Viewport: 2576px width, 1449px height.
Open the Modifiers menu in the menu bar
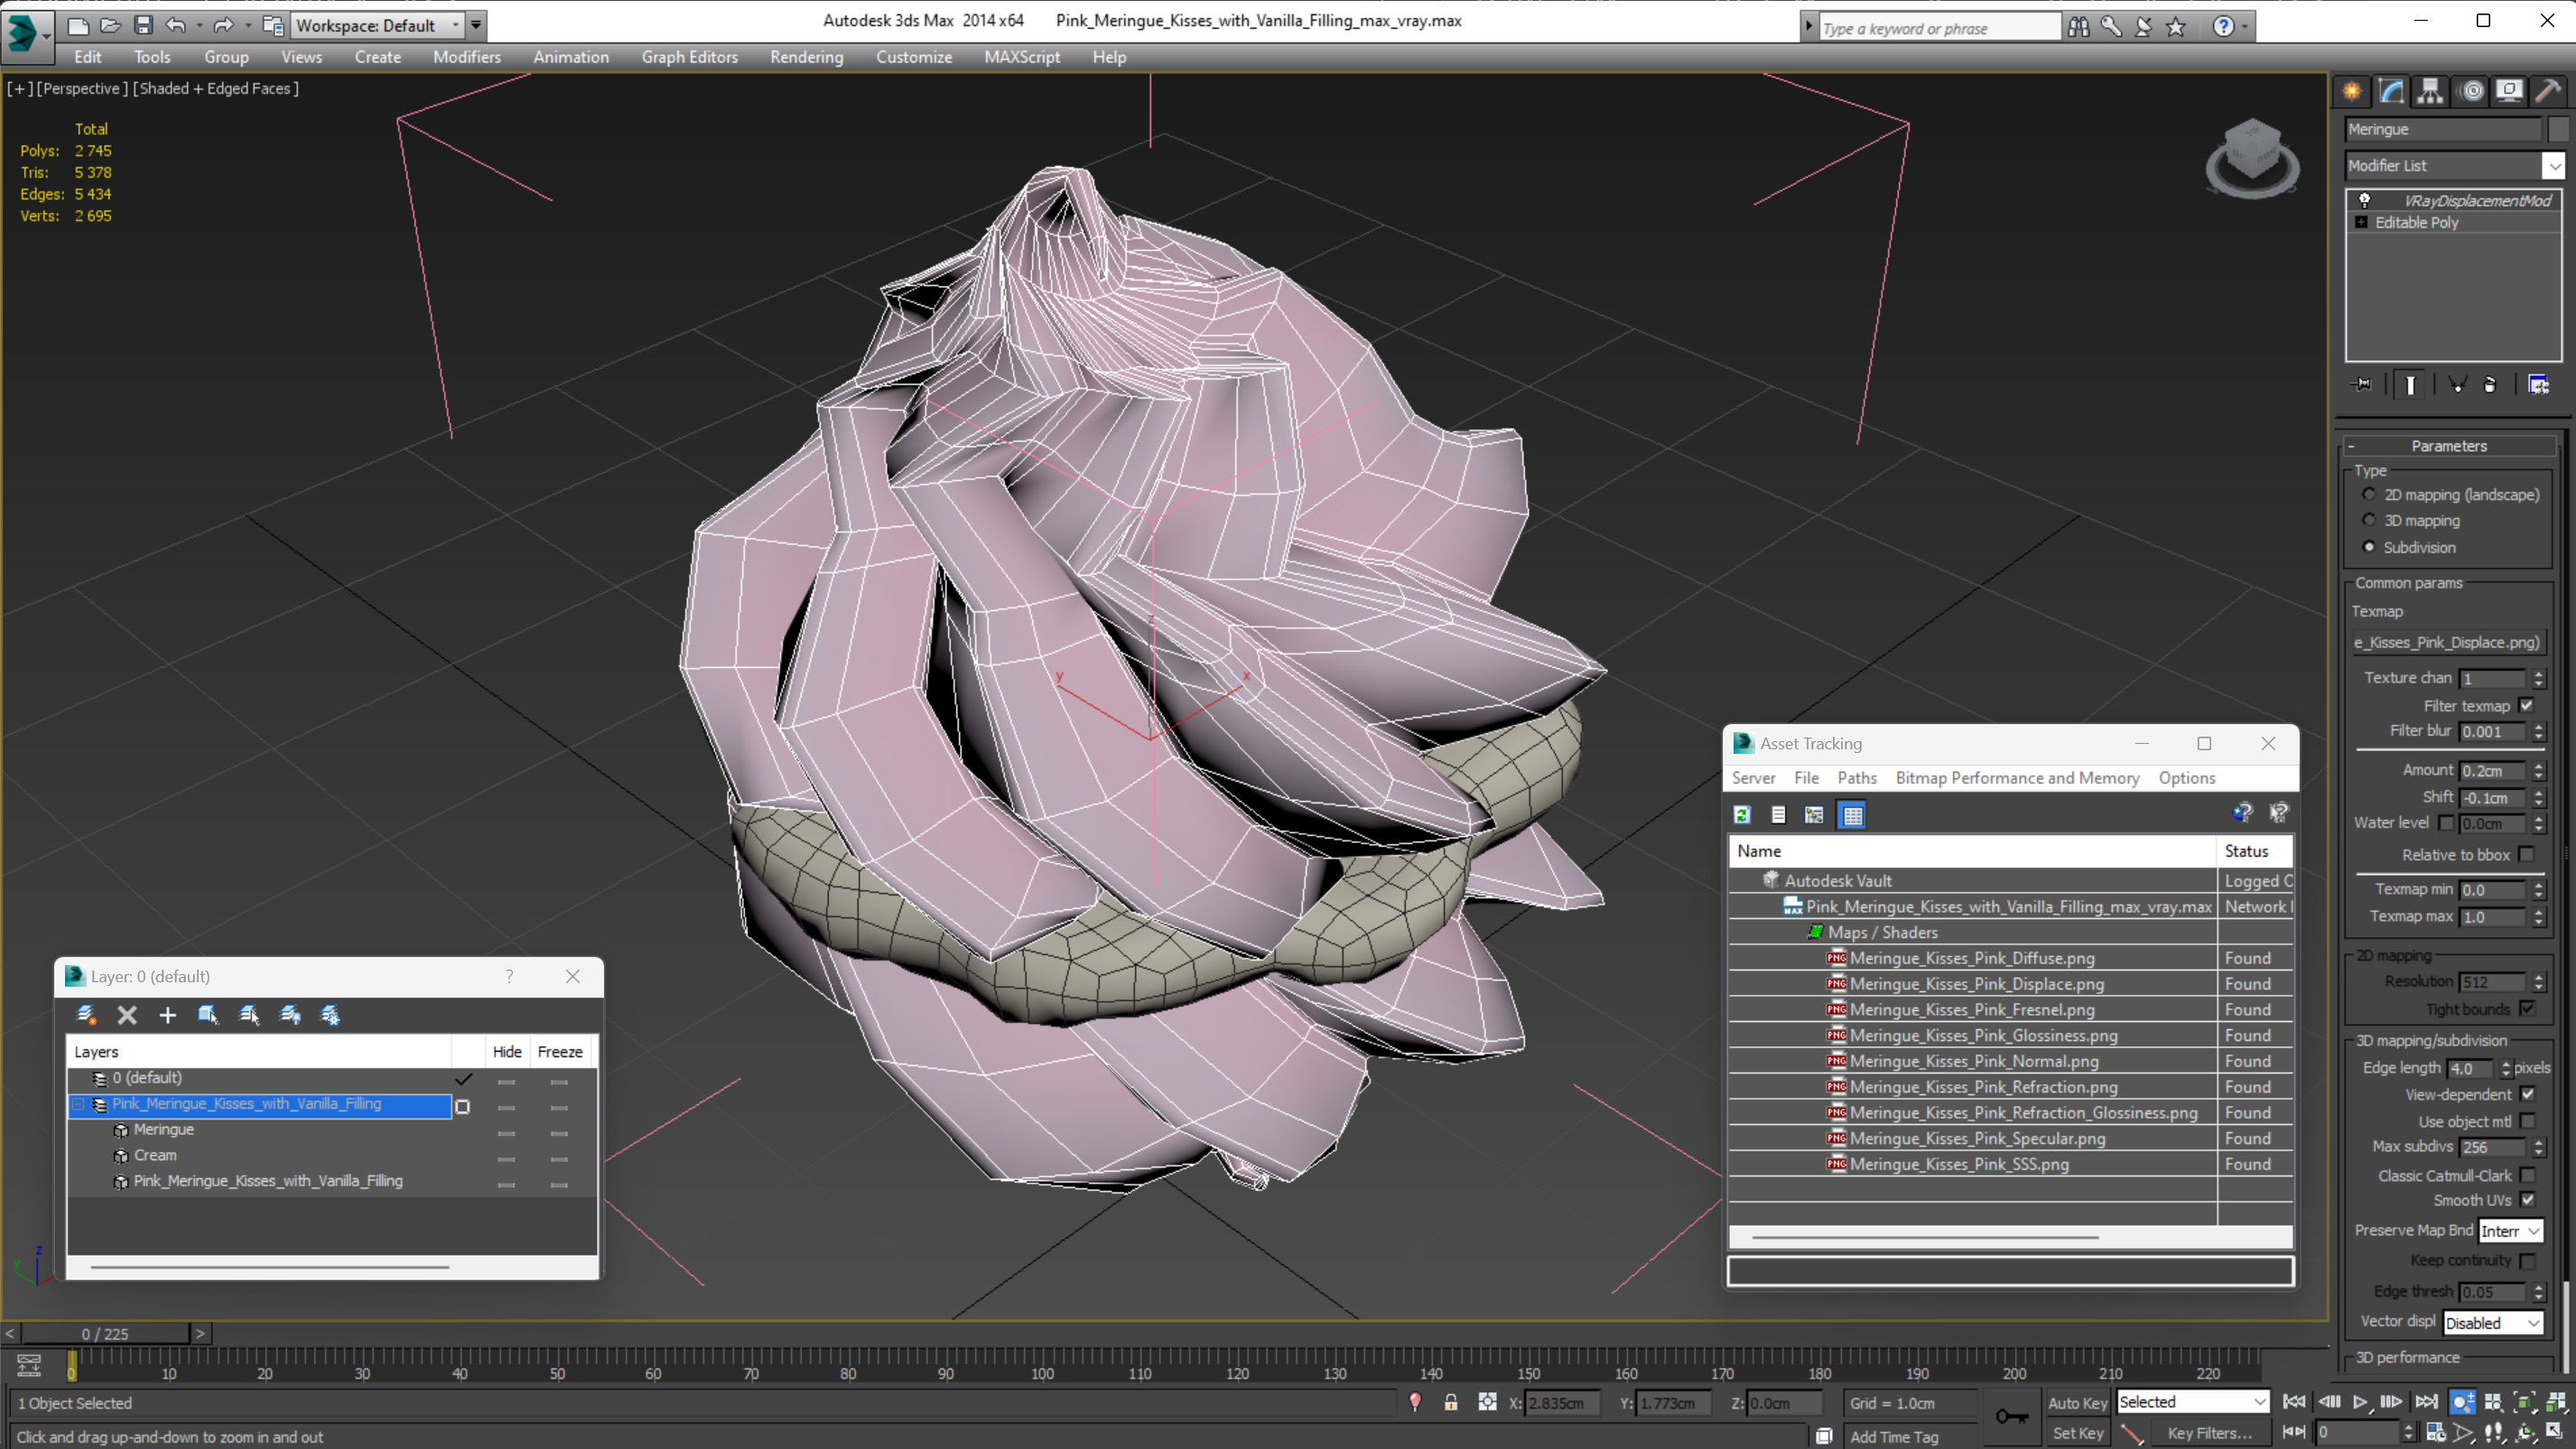pyautogui.click(x=465, y=57)
